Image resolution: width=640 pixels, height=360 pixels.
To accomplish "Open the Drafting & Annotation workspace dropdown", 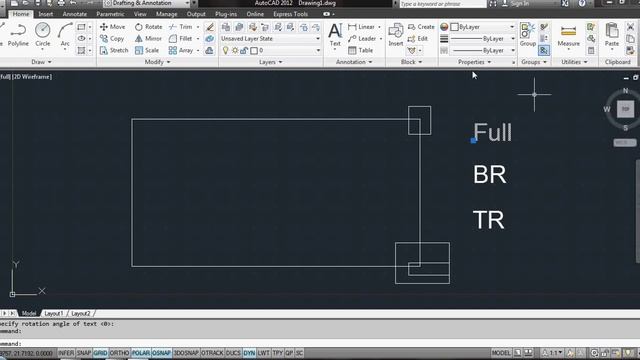I will tap(147, 3).
